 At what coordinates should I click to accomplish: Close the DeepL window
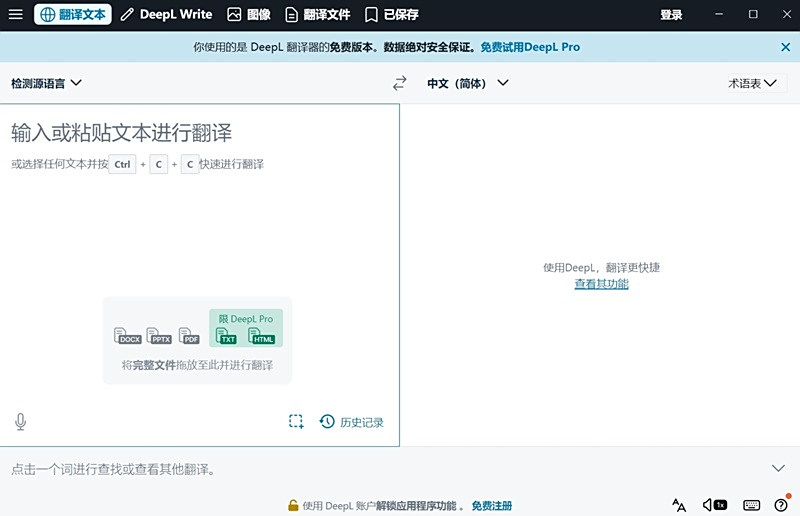tap(787, 14)
